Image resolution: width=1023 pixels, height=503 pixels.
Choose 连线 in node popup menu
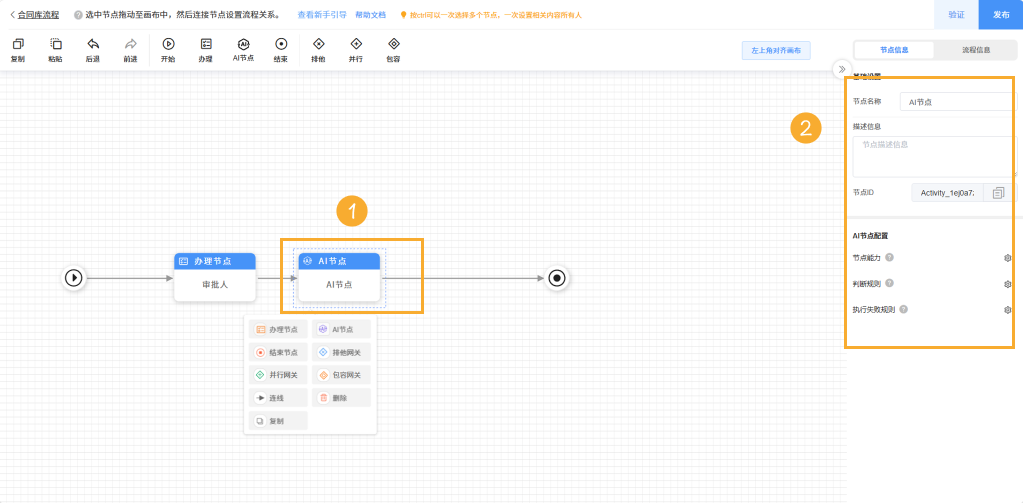point(278,398)
